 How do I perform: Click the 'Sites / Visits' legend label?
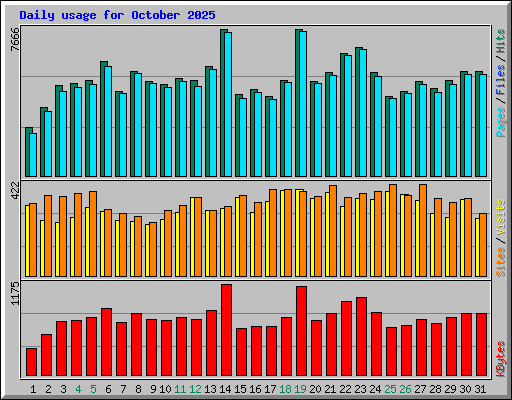tap(501, 238)
